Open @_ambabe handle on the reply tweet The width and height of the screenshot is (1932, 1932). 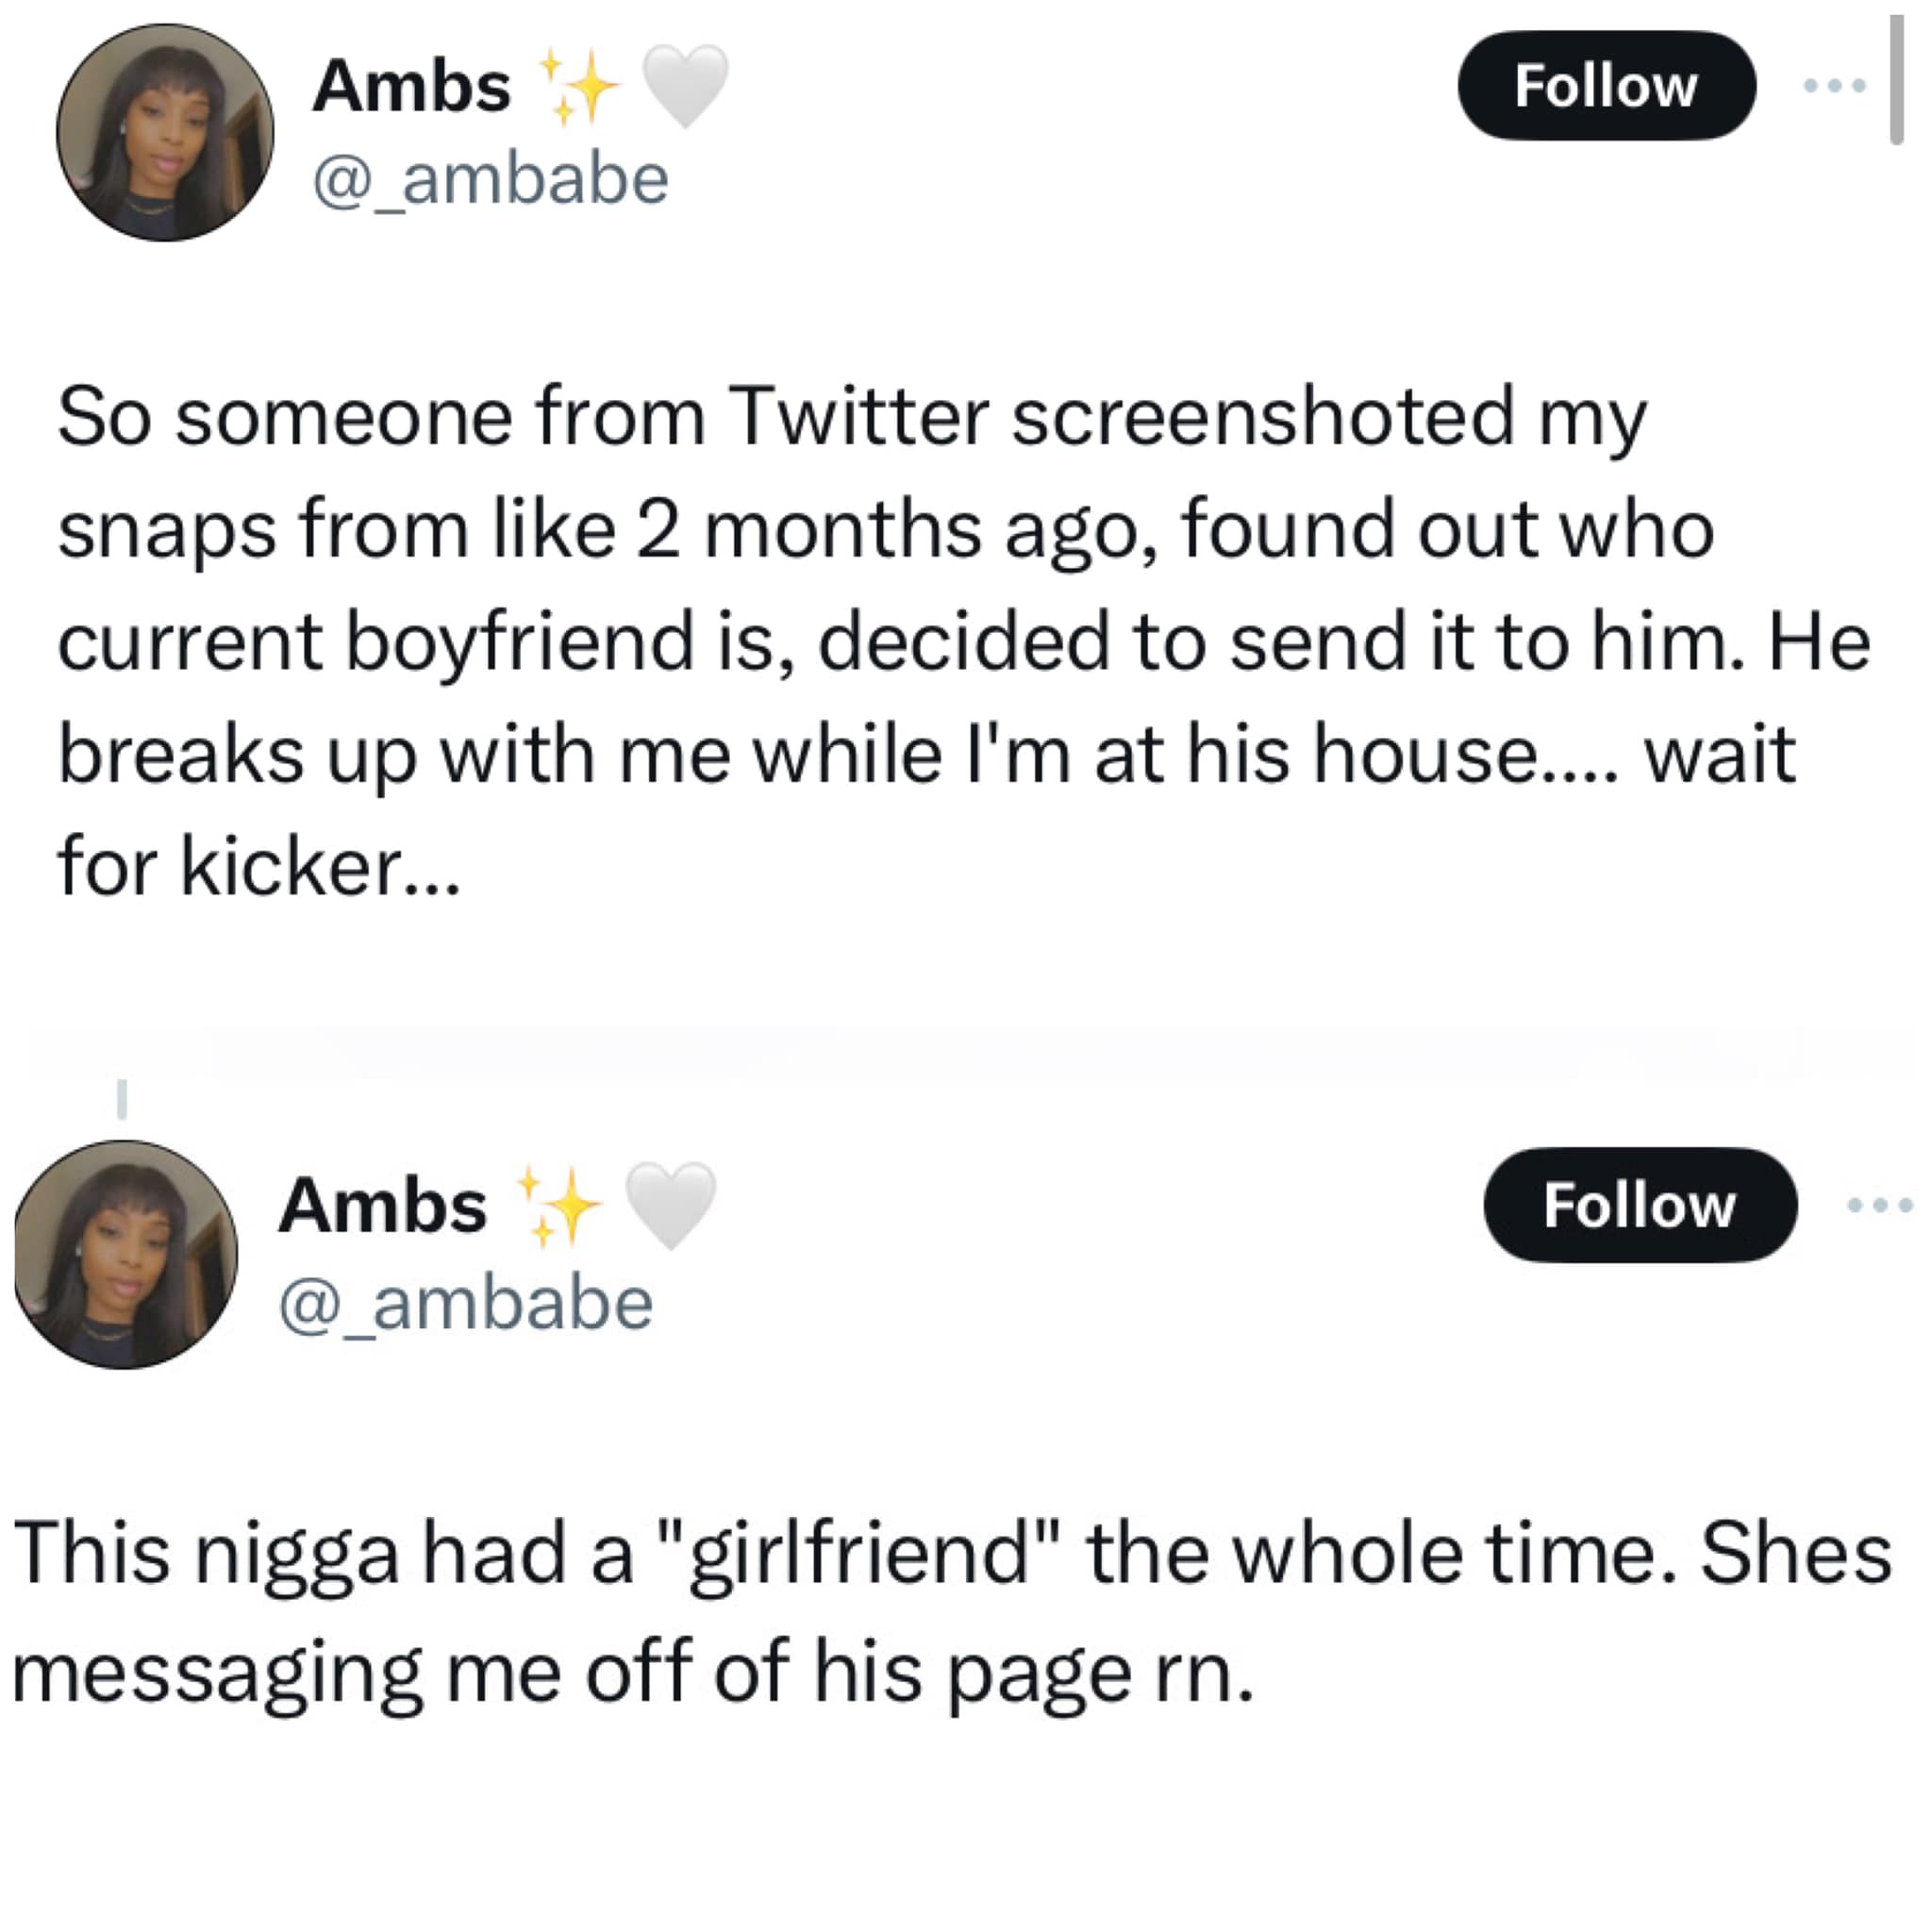(466, 1304)
